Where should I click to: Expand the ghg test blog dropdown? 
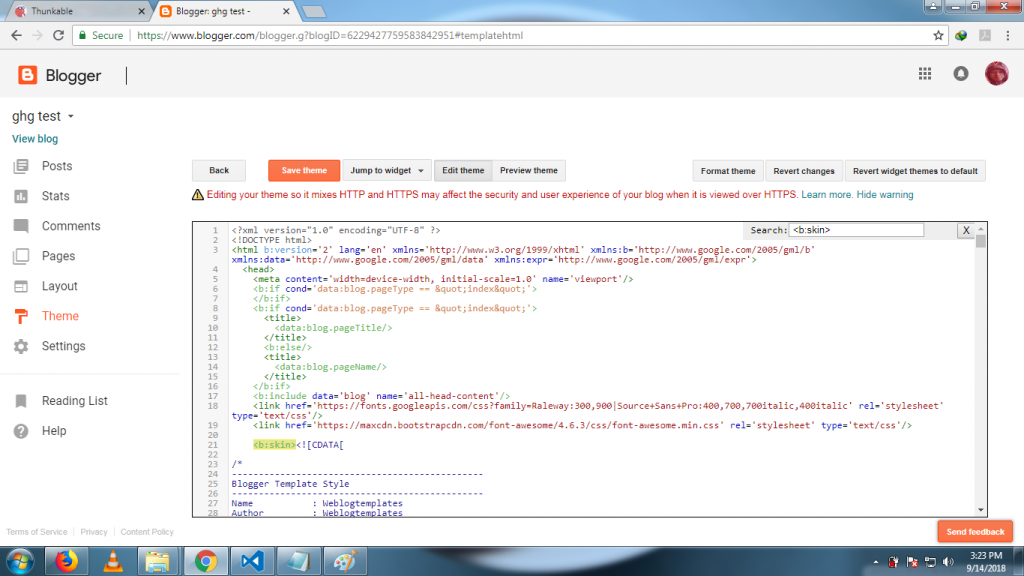pyautogui.click(x=71, y=117)
